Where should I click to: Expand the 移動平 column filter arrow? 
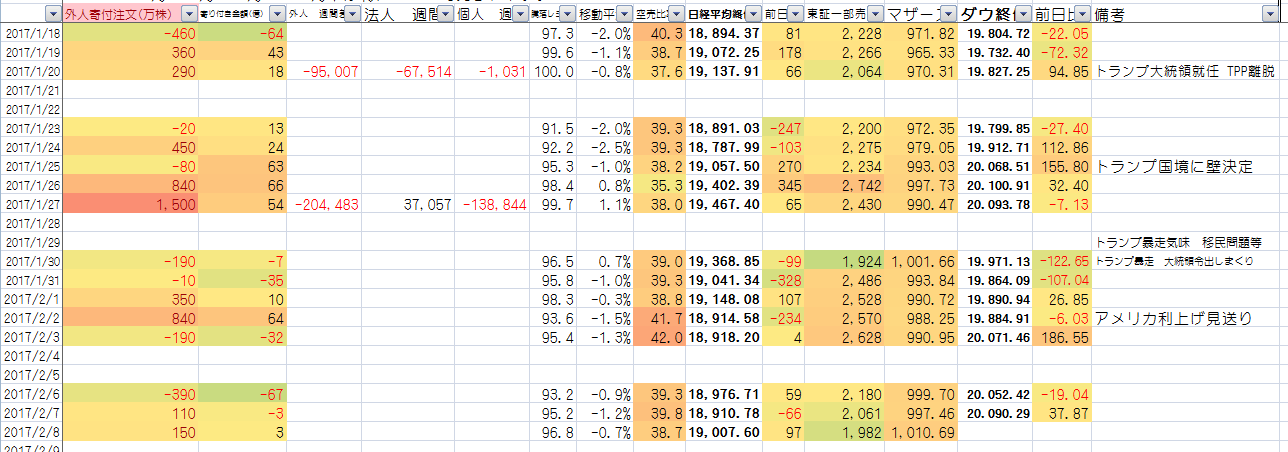coord(623,15)
